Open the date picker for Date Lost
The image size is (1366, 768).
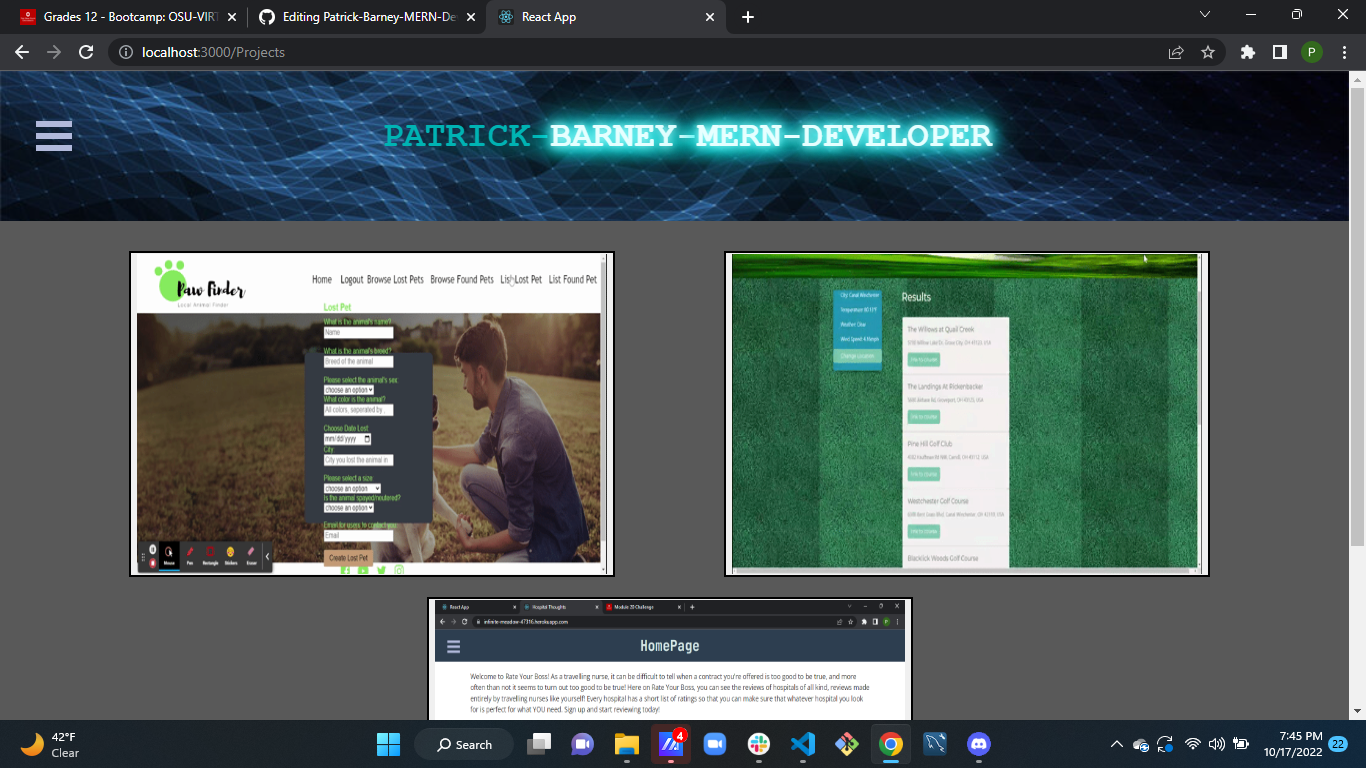coord(367,439)
